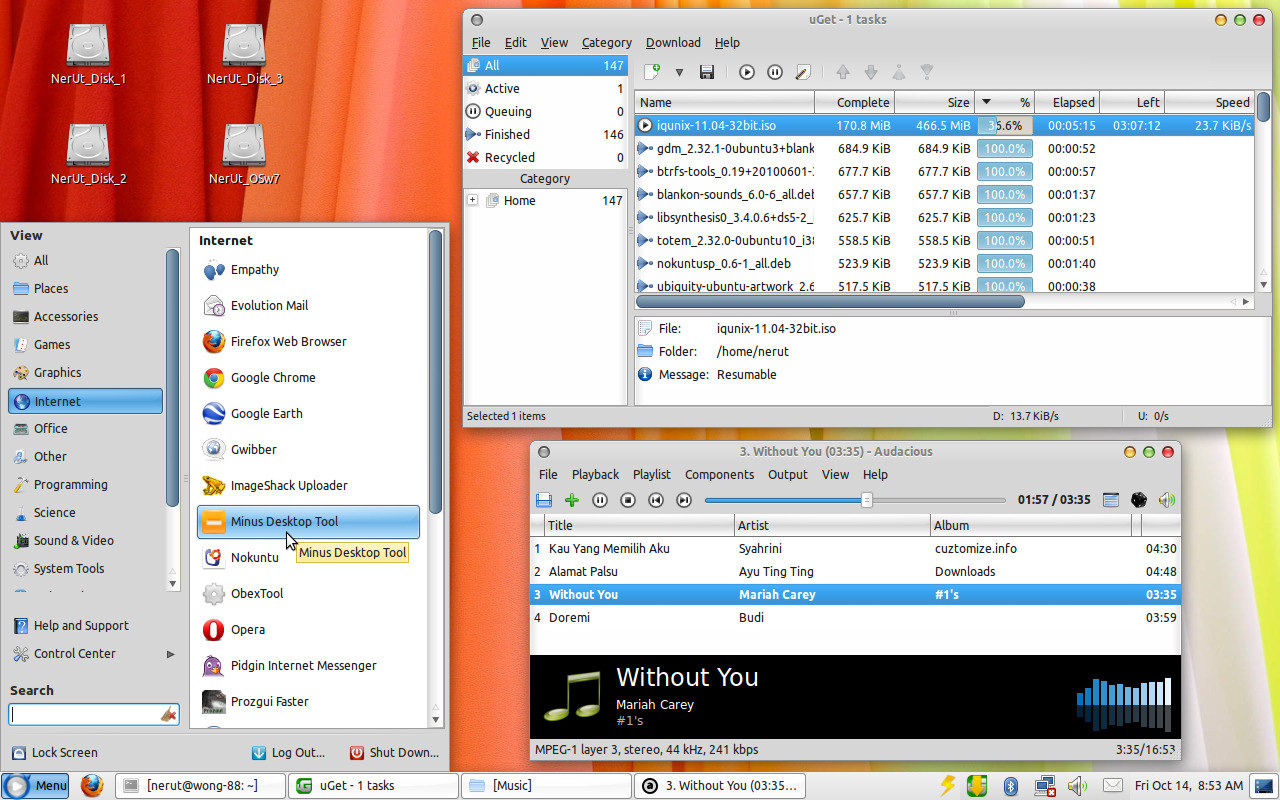Select the nokuntusp_0.6-1_all.deb download row
This screenshot has height=800, width=1280.
(944, 263)
